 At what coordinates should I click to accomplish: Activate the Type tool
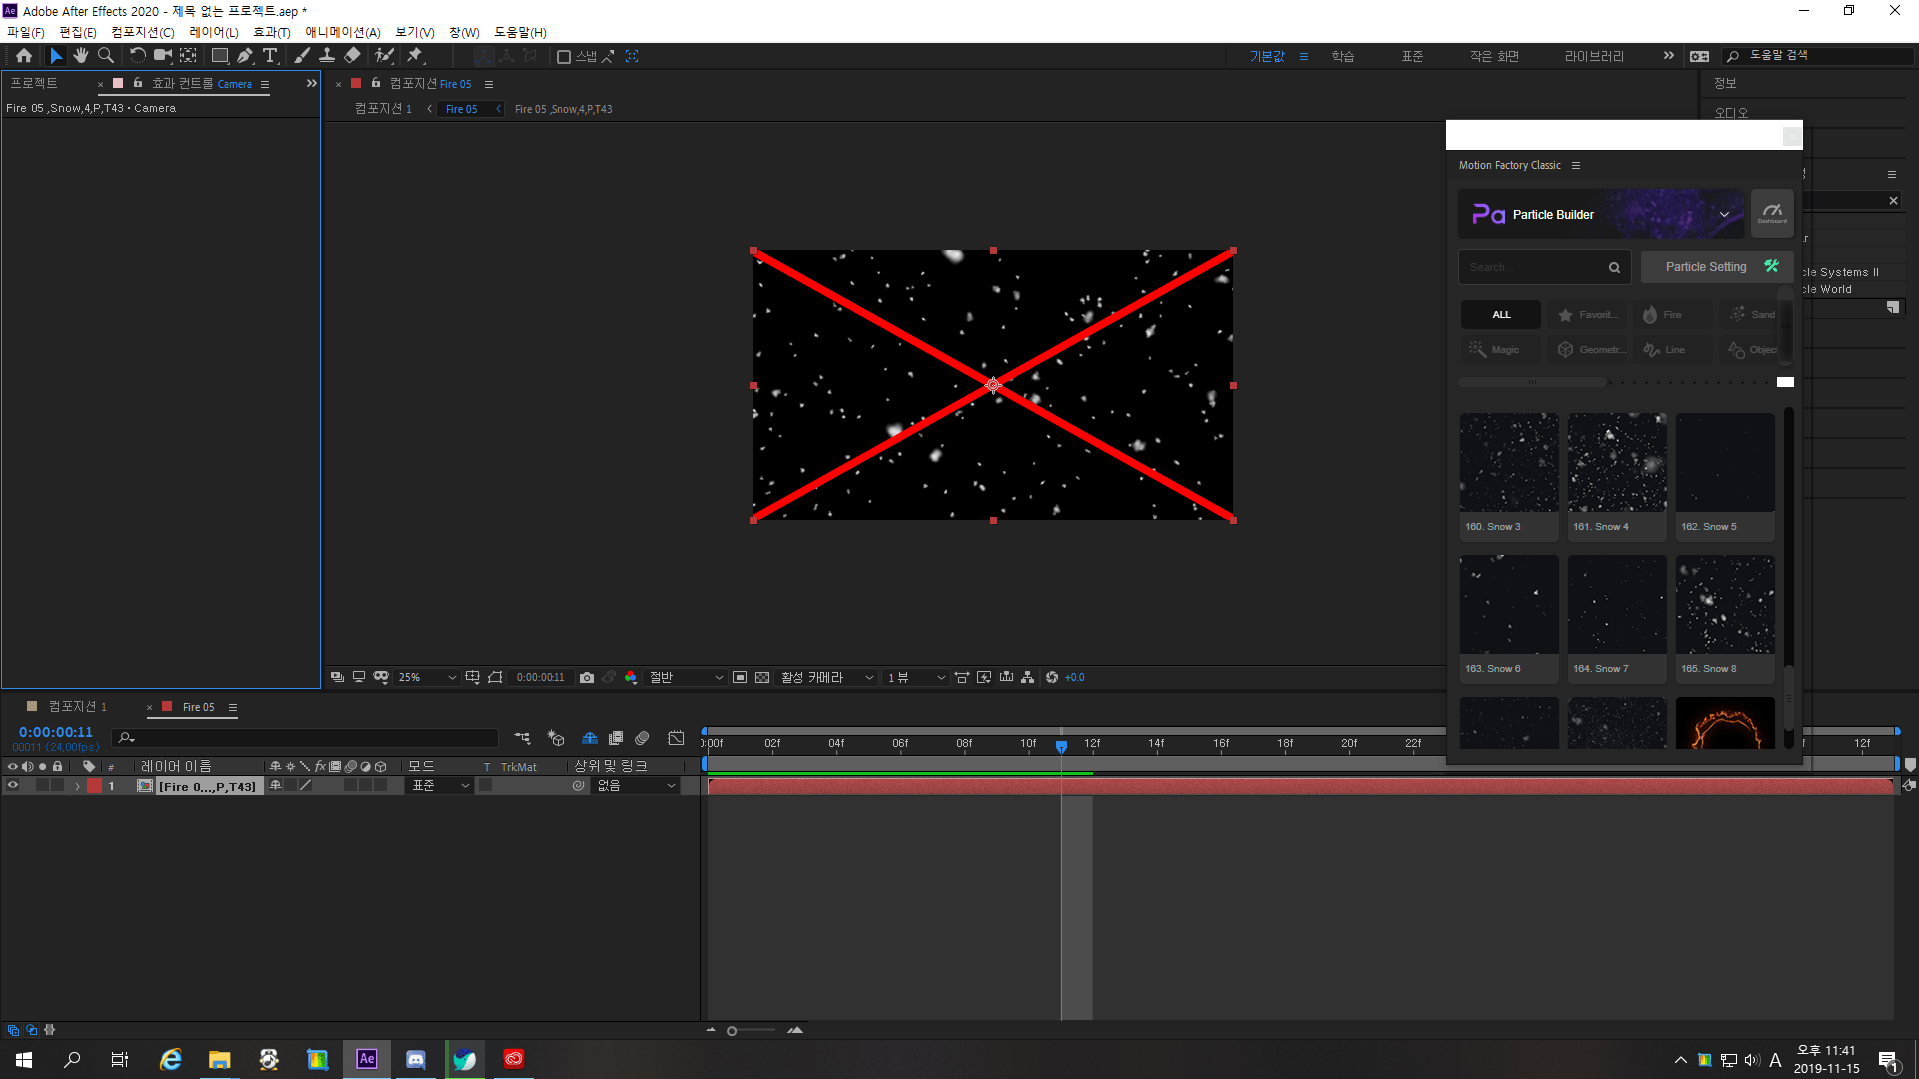coord(271,55)
